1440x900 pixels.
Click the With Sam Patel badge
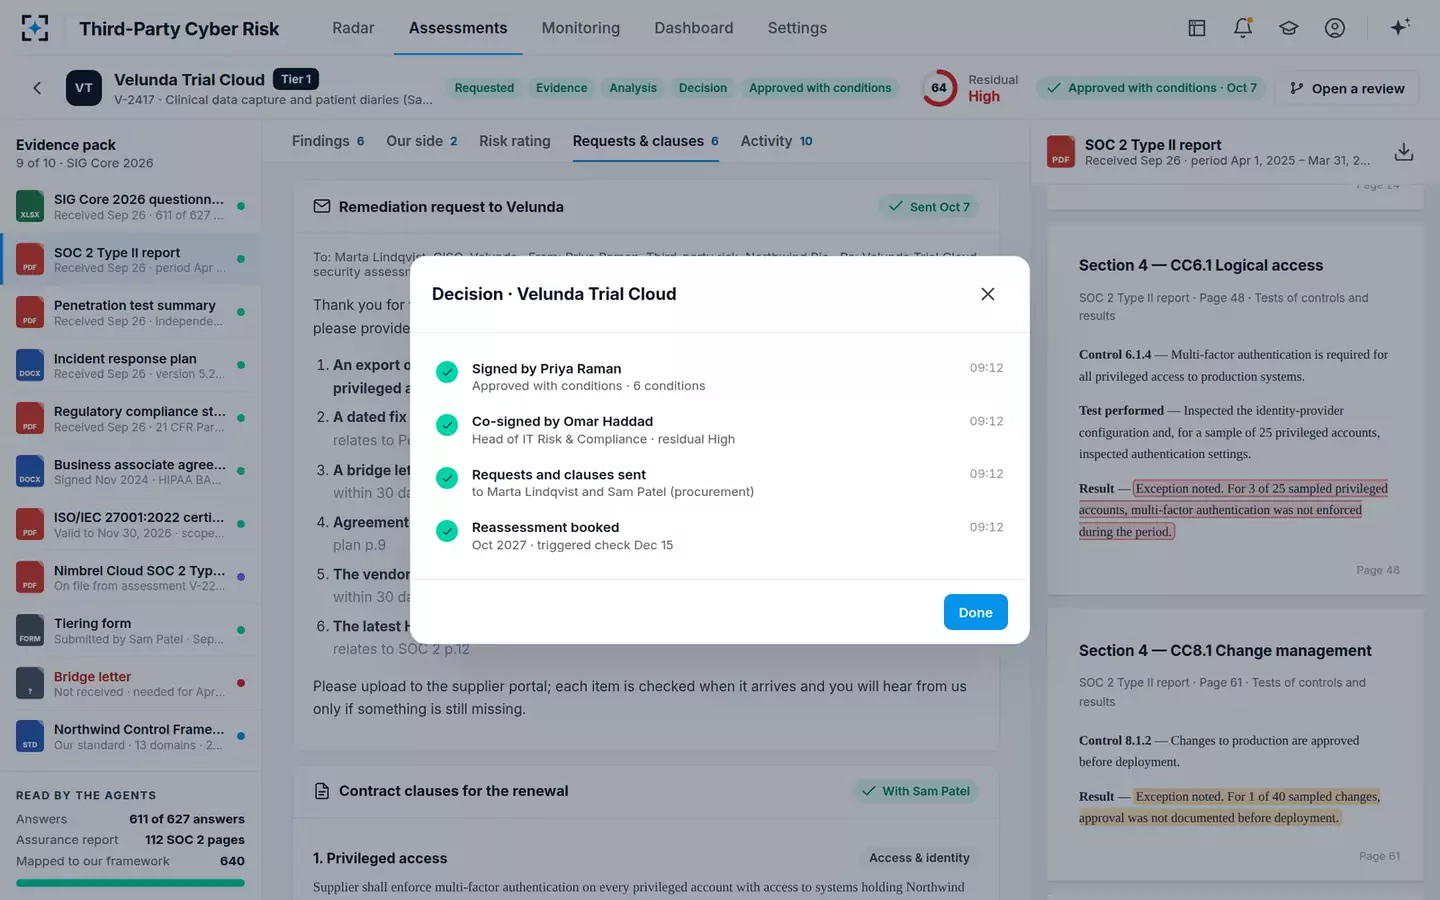pos(916,791)
